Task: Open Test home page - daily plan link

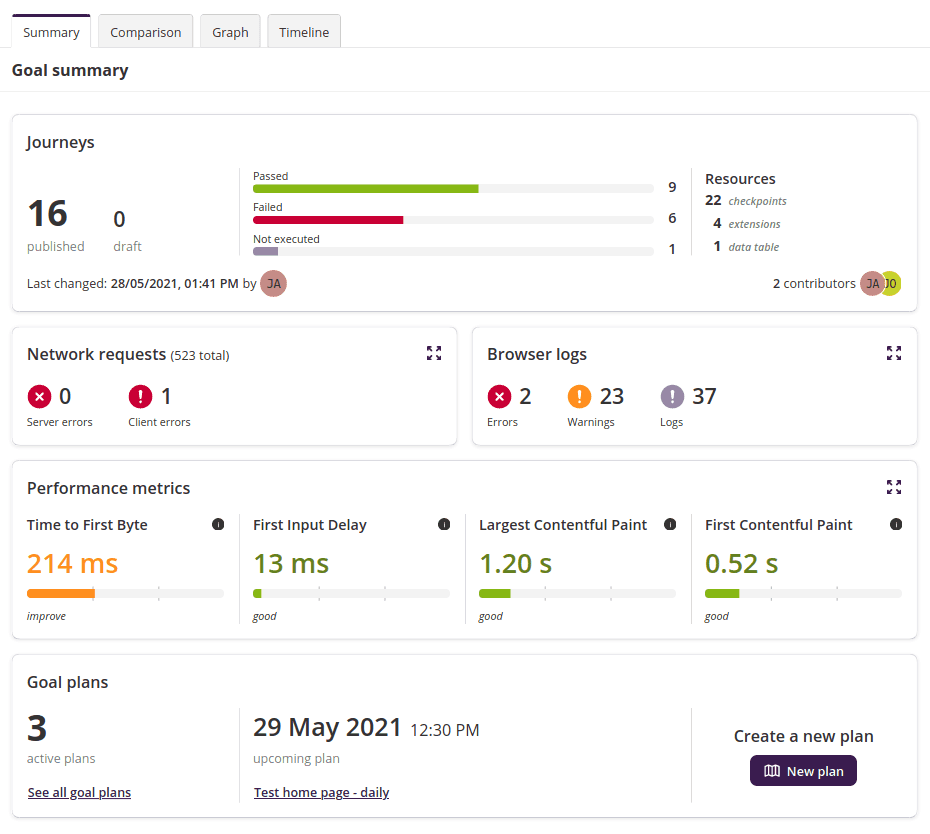Action: (321, 792)
